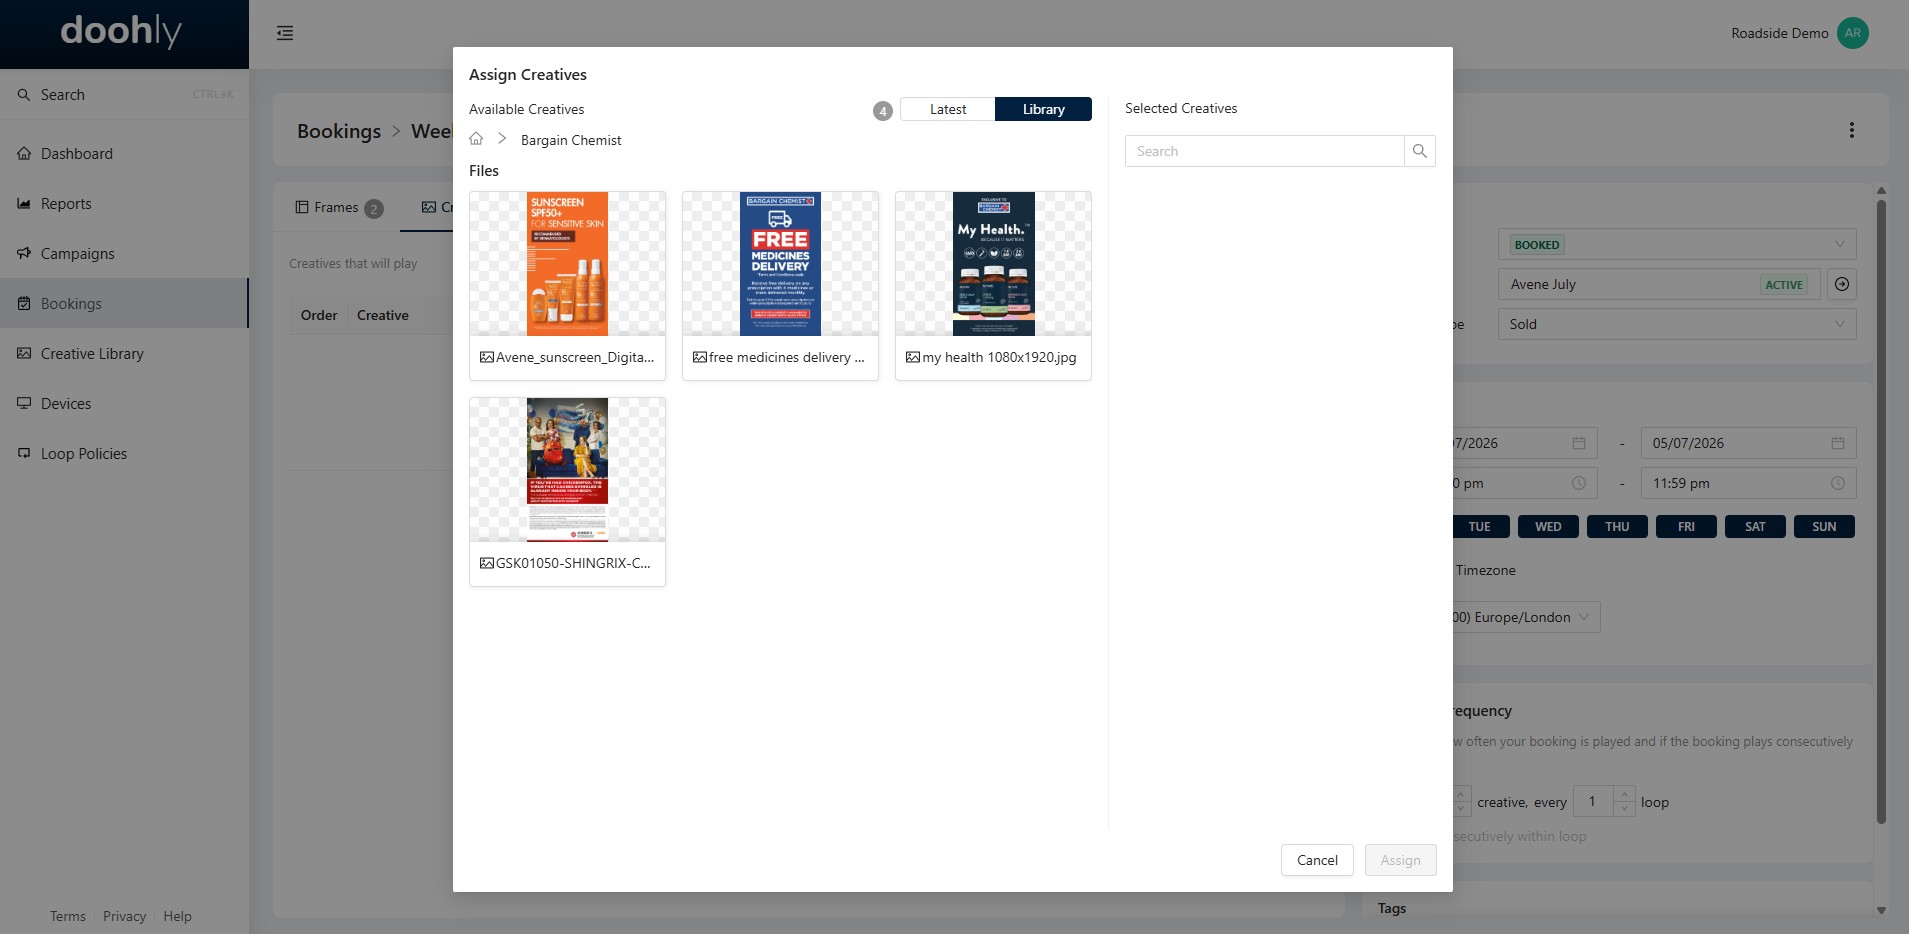Viewport: 1909px width, 934px height.
Task: Open campaign via the circled arrow icon
Action: pyautogui.click(x=1842, y=284)
